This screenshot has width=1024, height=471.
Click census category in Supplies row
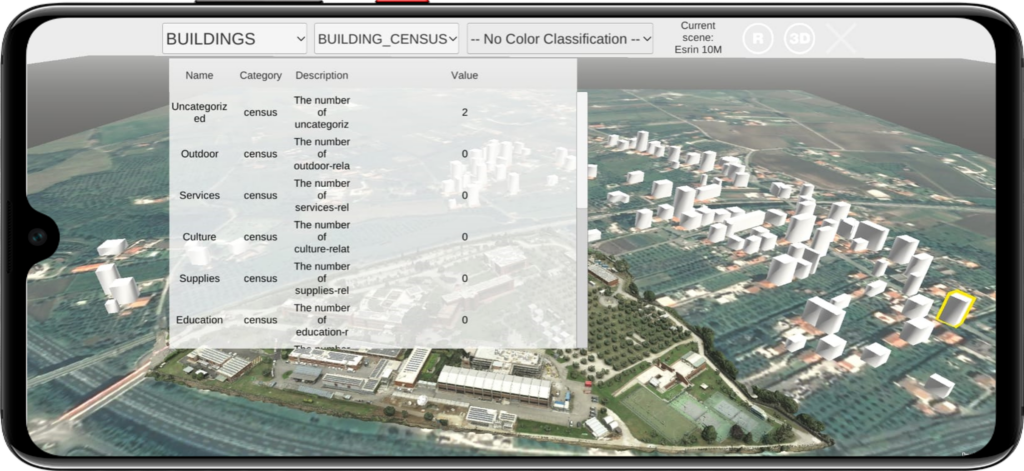point(261,278)
